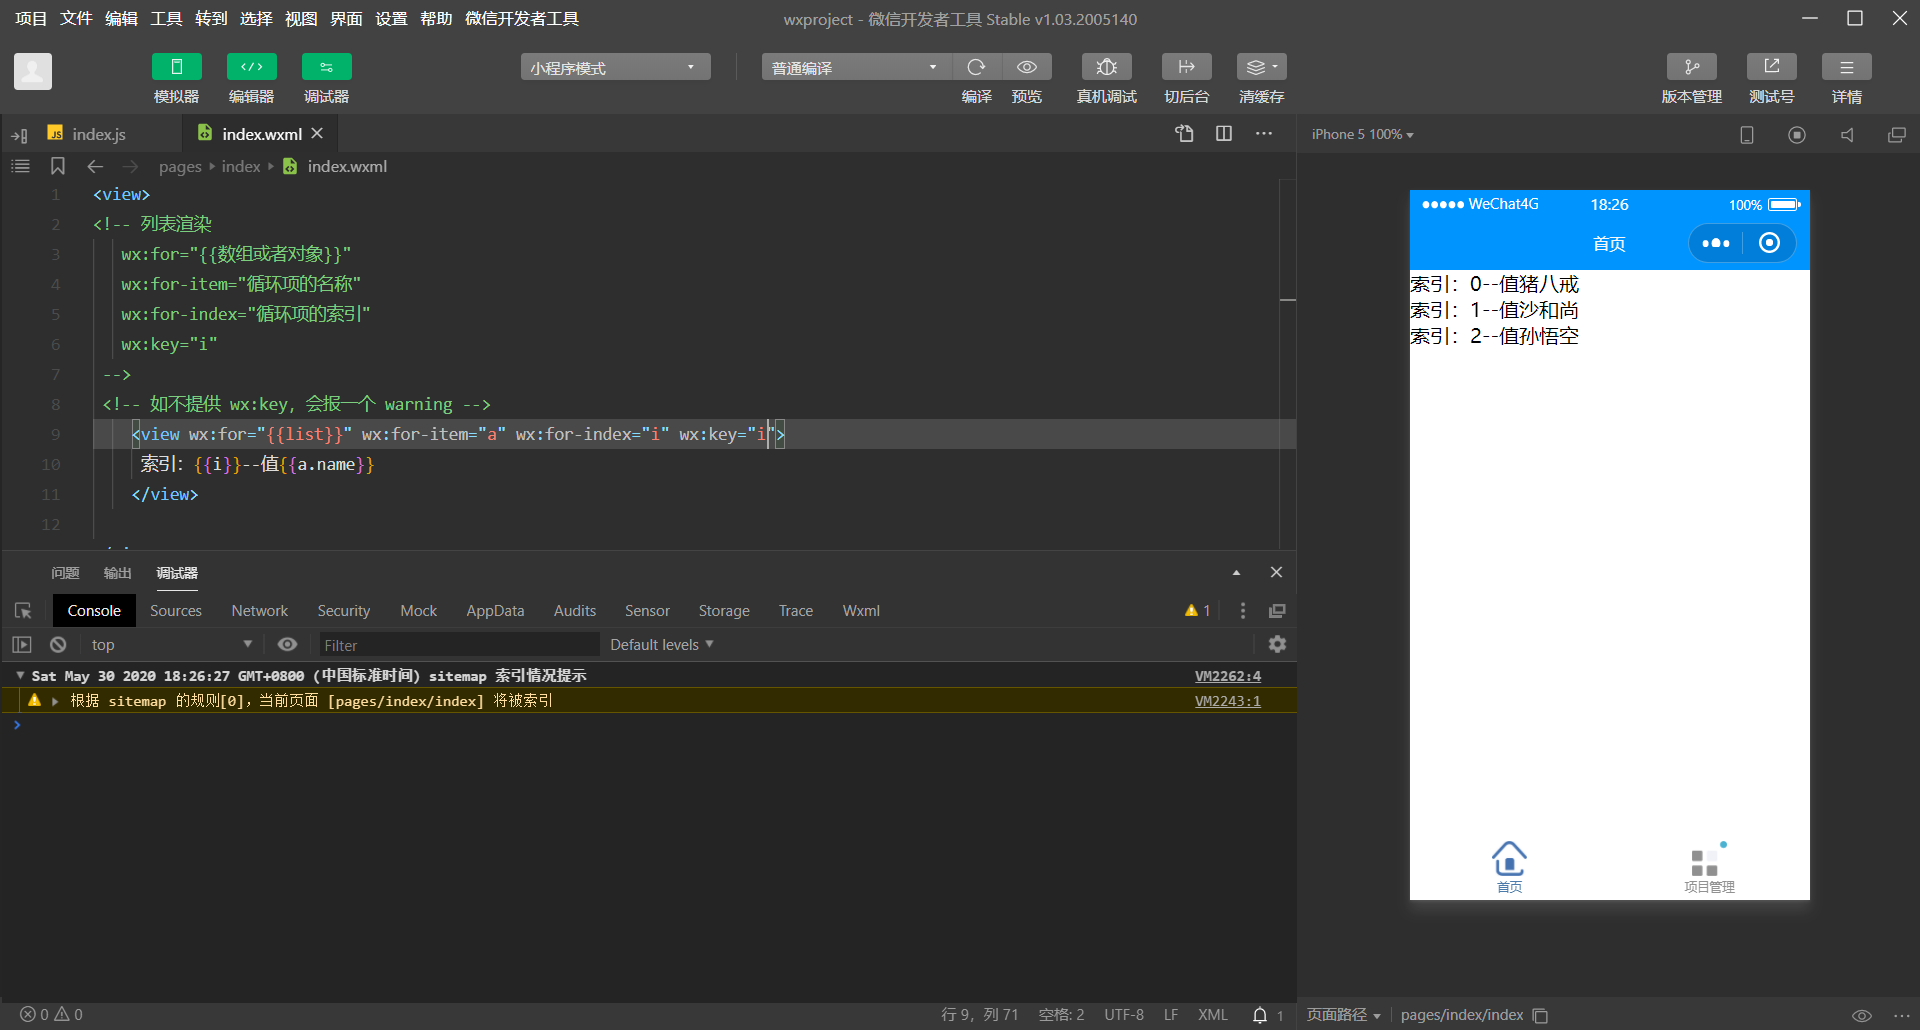Click the 编译 refresh compile icon
Viewport: 1920px width, 1030px height.
[976, 67]
